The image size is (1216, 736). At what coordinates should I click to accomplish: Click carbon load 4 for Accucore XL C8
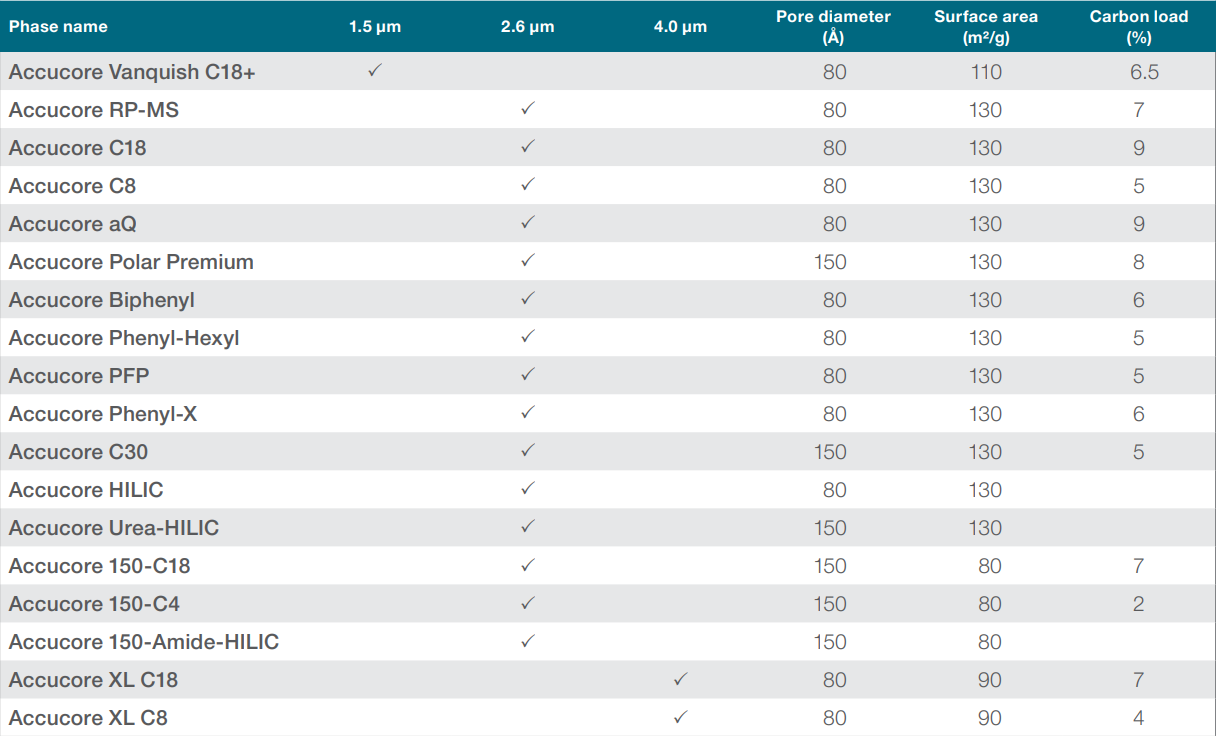1139,718
